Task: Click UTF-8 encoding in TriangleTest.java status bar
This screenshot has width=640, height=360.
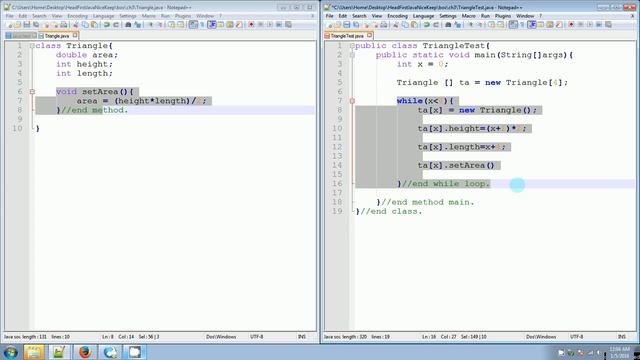Action: pos(576,337)
